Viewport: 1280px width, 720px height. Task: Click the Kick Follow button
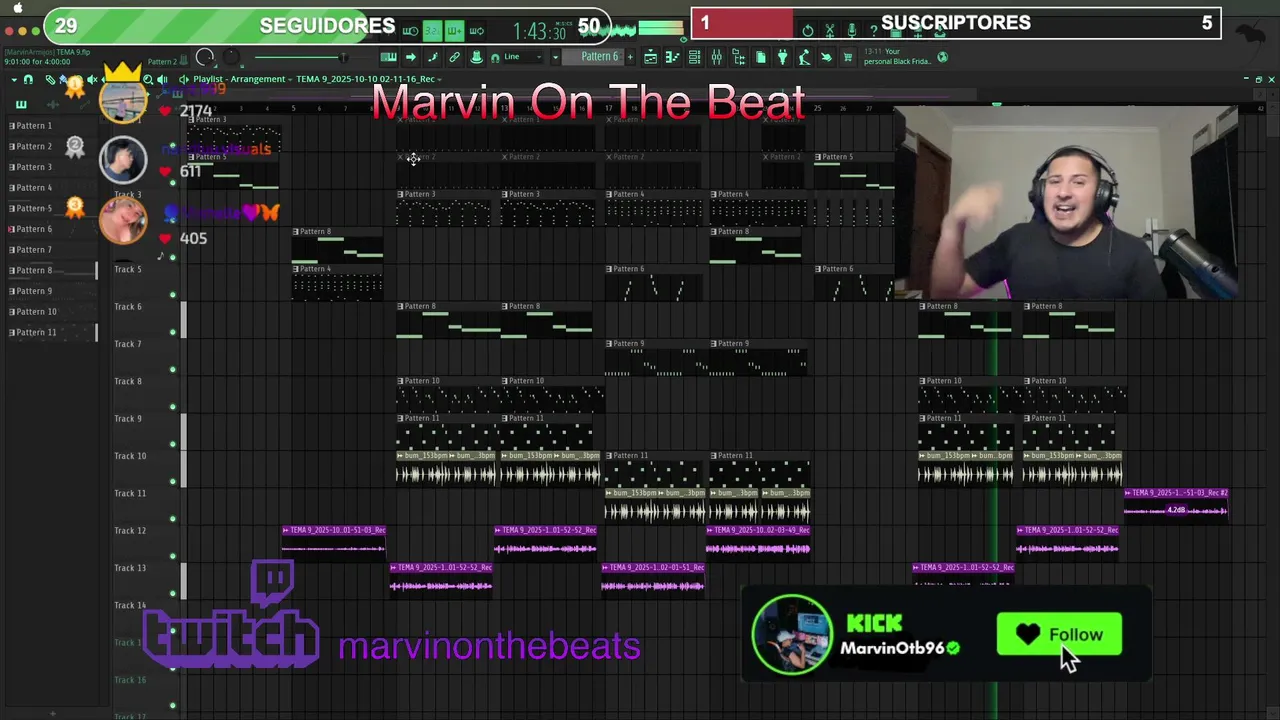1059,635
